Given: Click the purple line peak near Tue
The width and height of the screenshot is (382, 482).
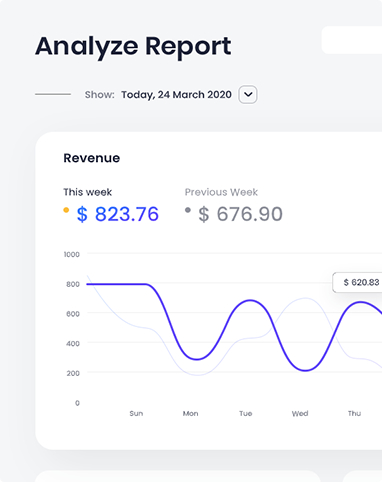Looking at the screenshot, I should point(250,300).
